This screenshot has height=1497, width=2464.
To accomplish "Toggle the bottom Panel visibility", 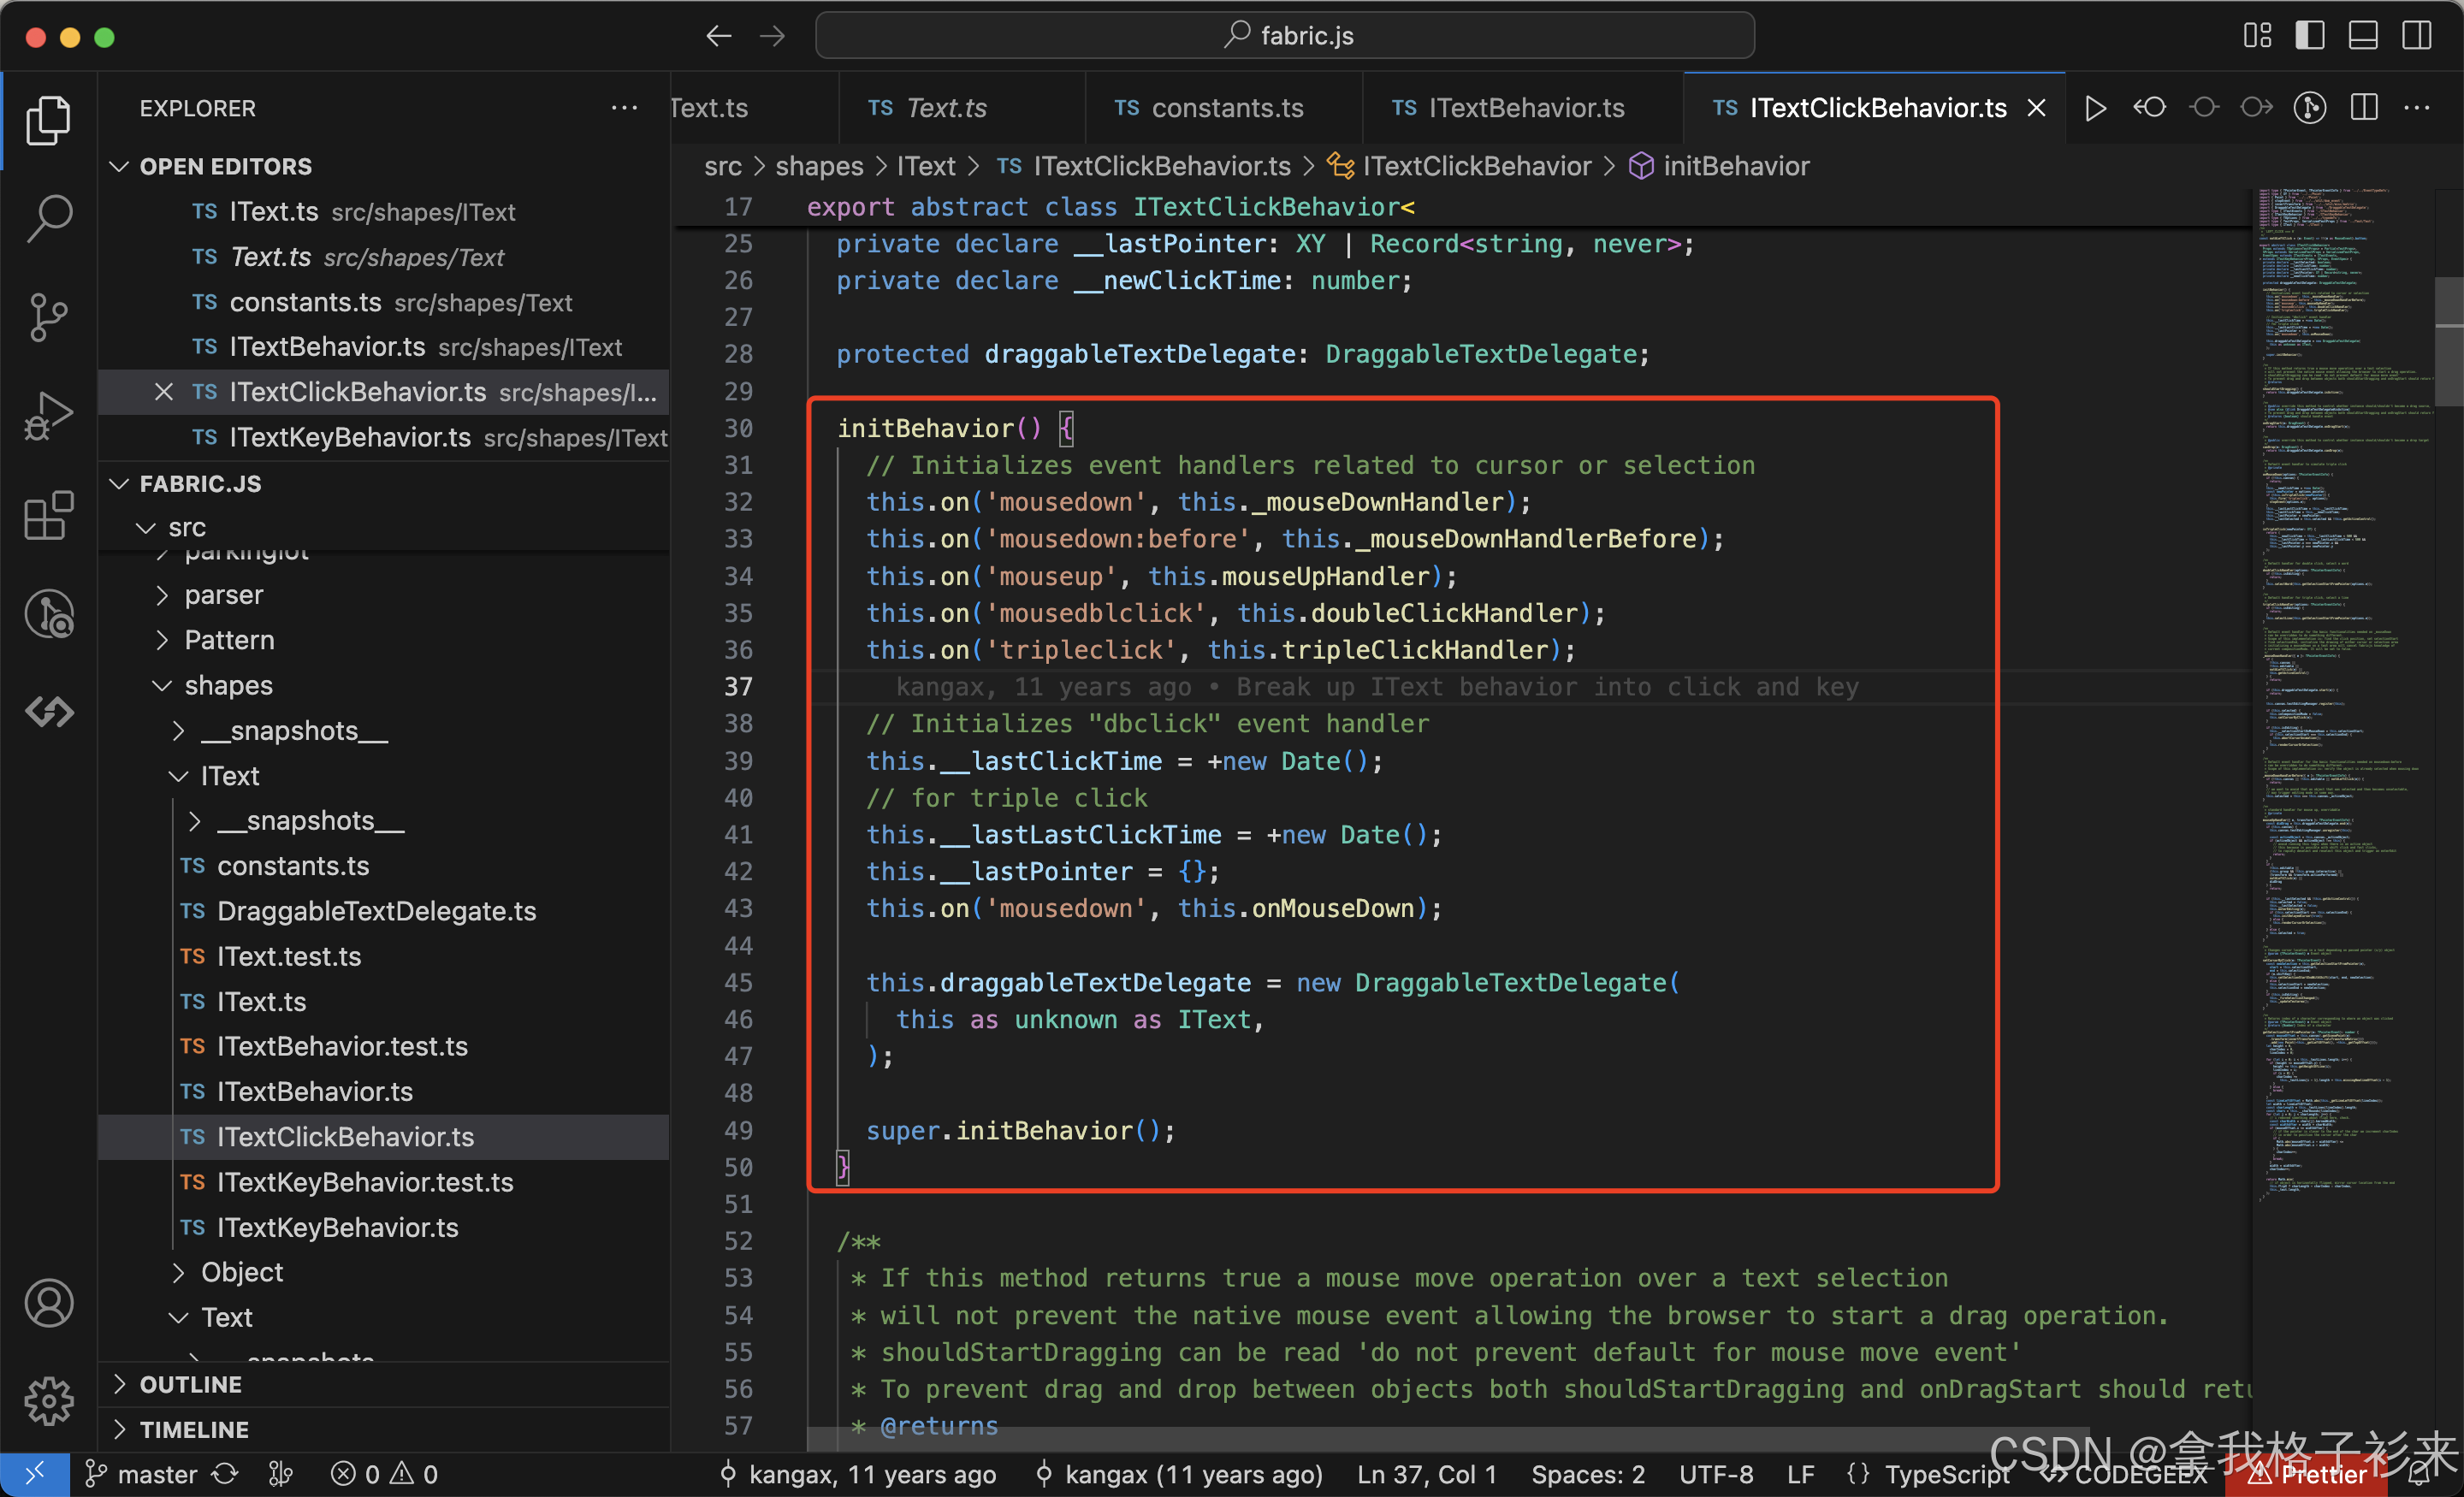I will pyautogui.click(x=2363, y=36).
